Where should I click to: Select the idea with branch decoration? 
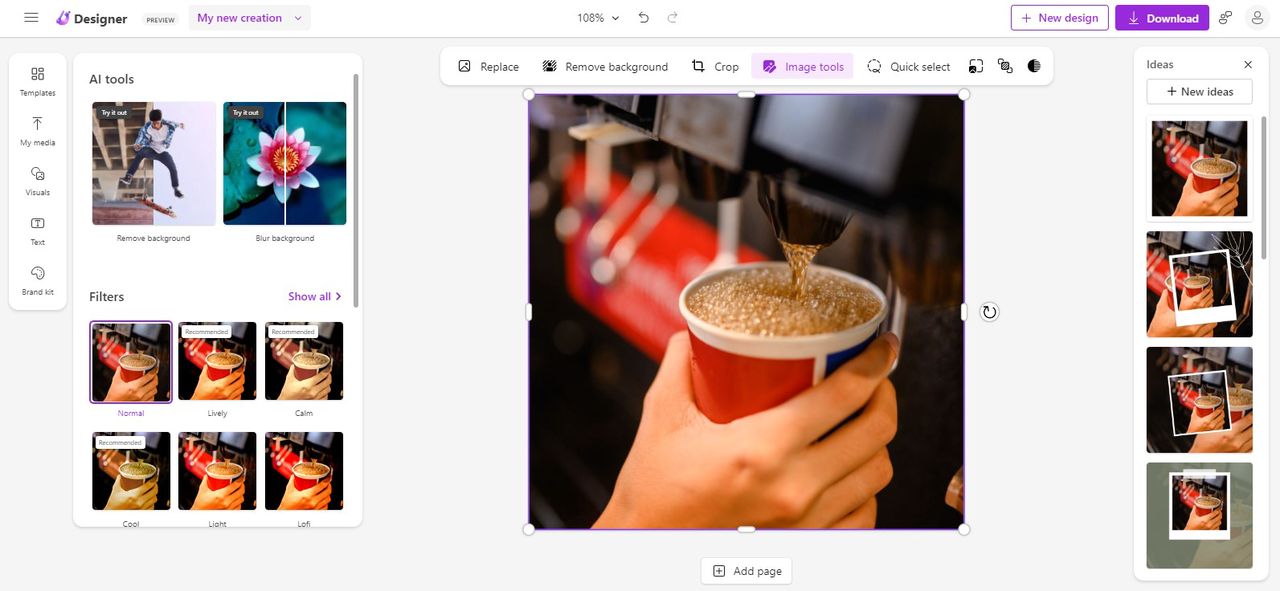tap(1199, 284)
